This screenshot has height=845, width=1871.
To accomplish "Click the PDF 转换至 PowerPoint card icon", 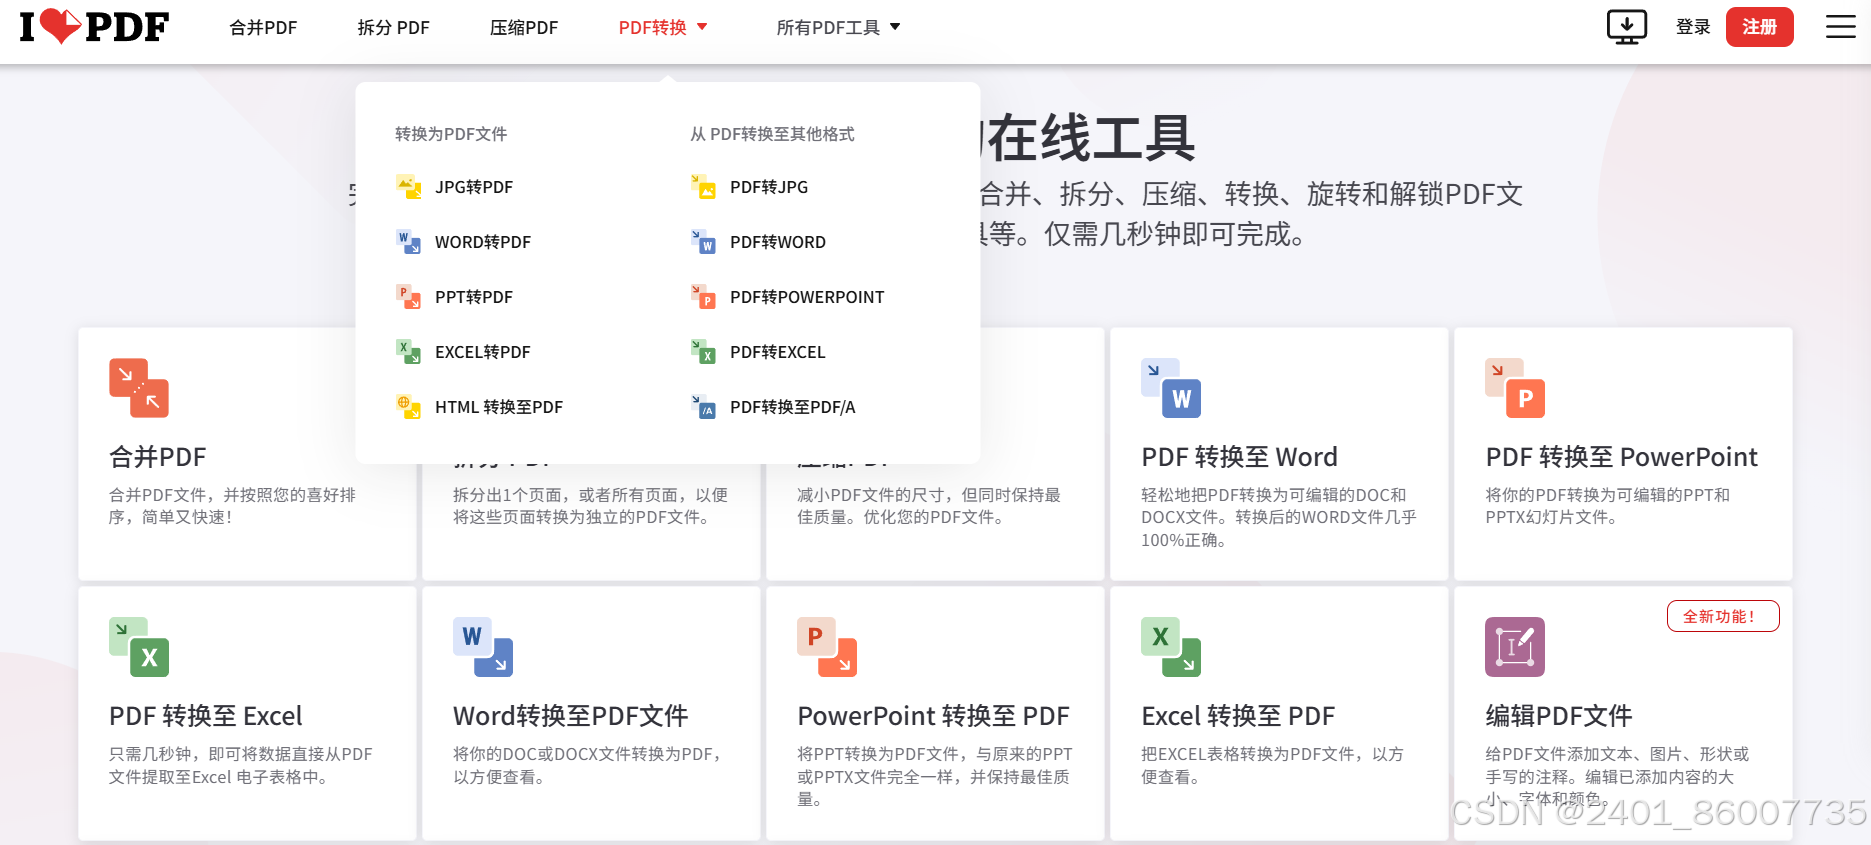I will point(1515,388).
